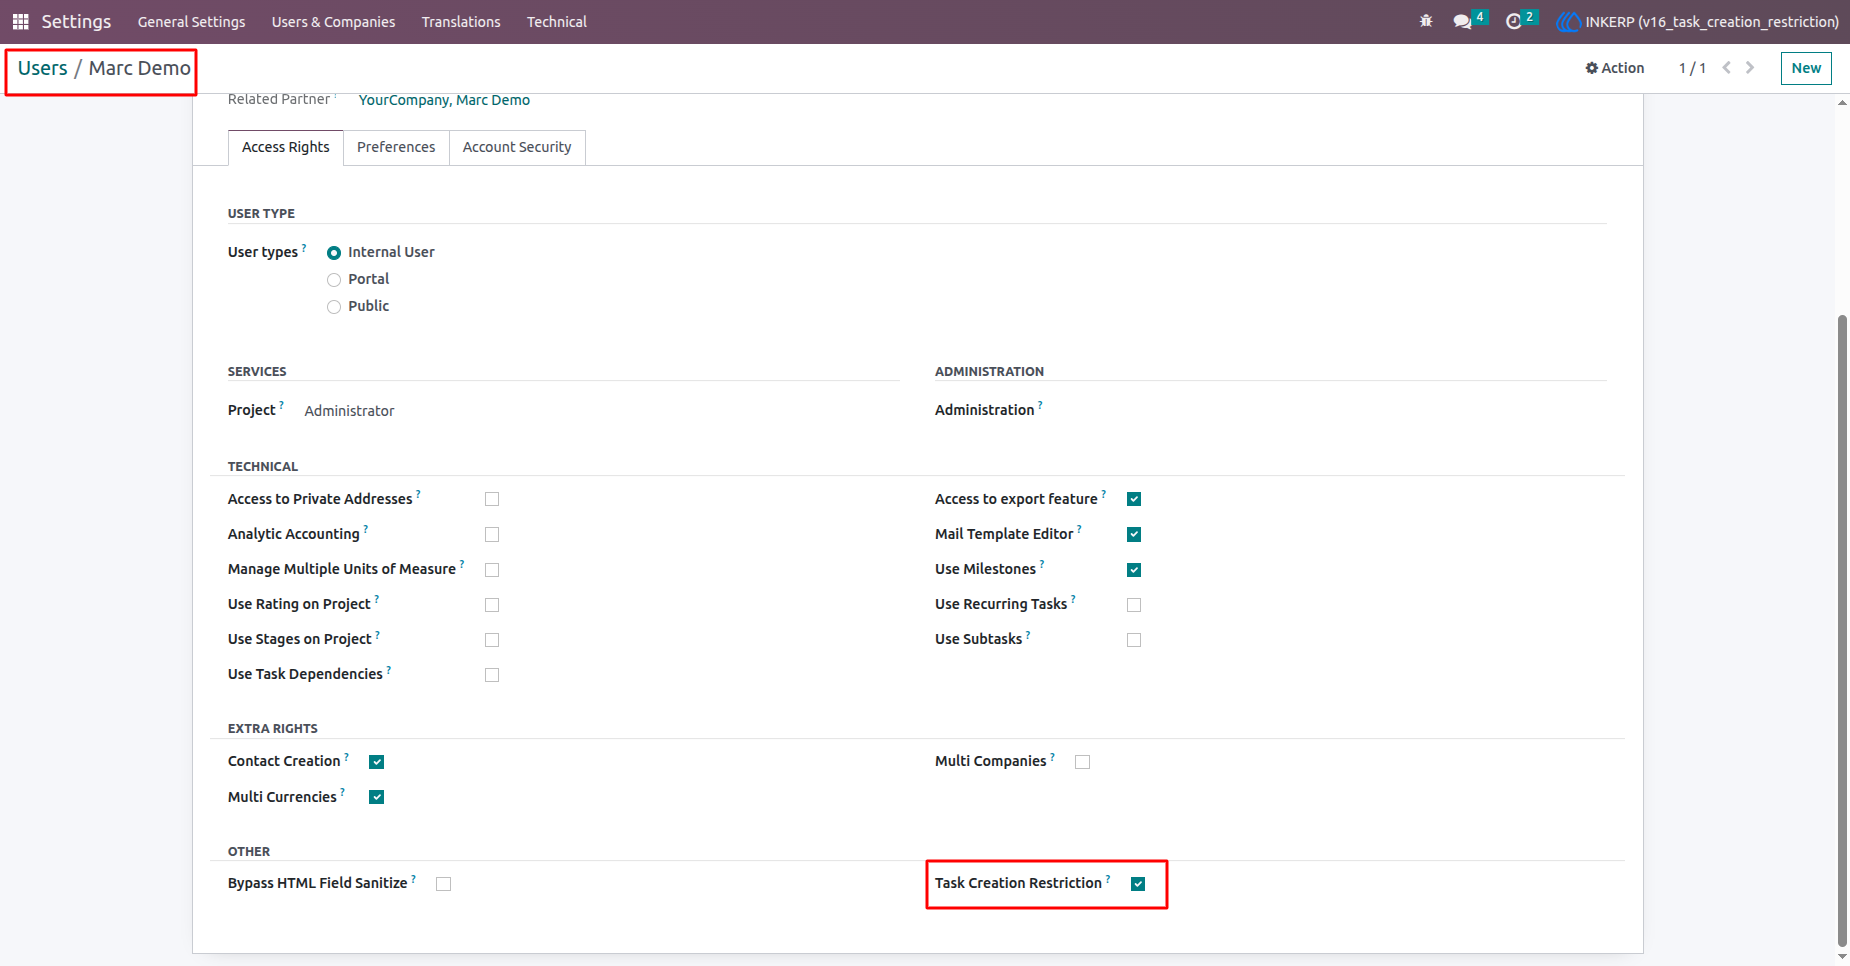Open Users & Companies menu
The image size is (1850, 966).
[333, 22]
